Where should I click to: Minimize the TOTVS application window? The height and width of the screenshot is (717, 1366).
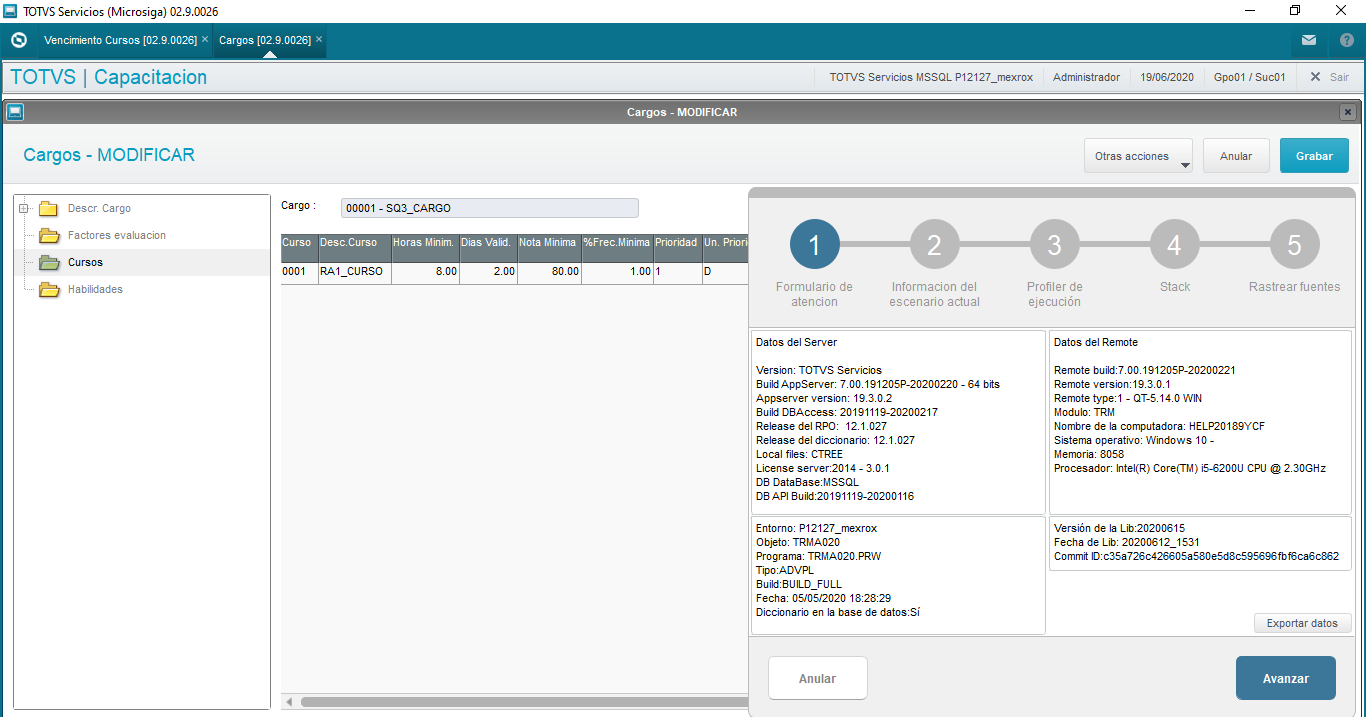(1249, 11)
